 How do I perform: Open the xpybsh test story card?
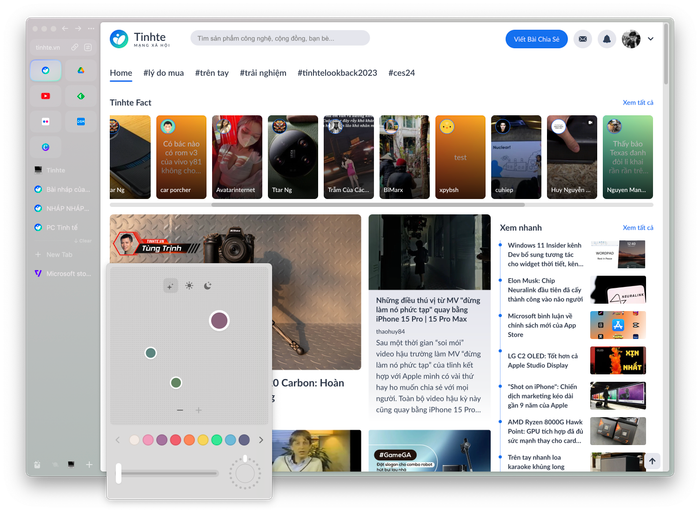pyautogui.click(x=460, y=157)
